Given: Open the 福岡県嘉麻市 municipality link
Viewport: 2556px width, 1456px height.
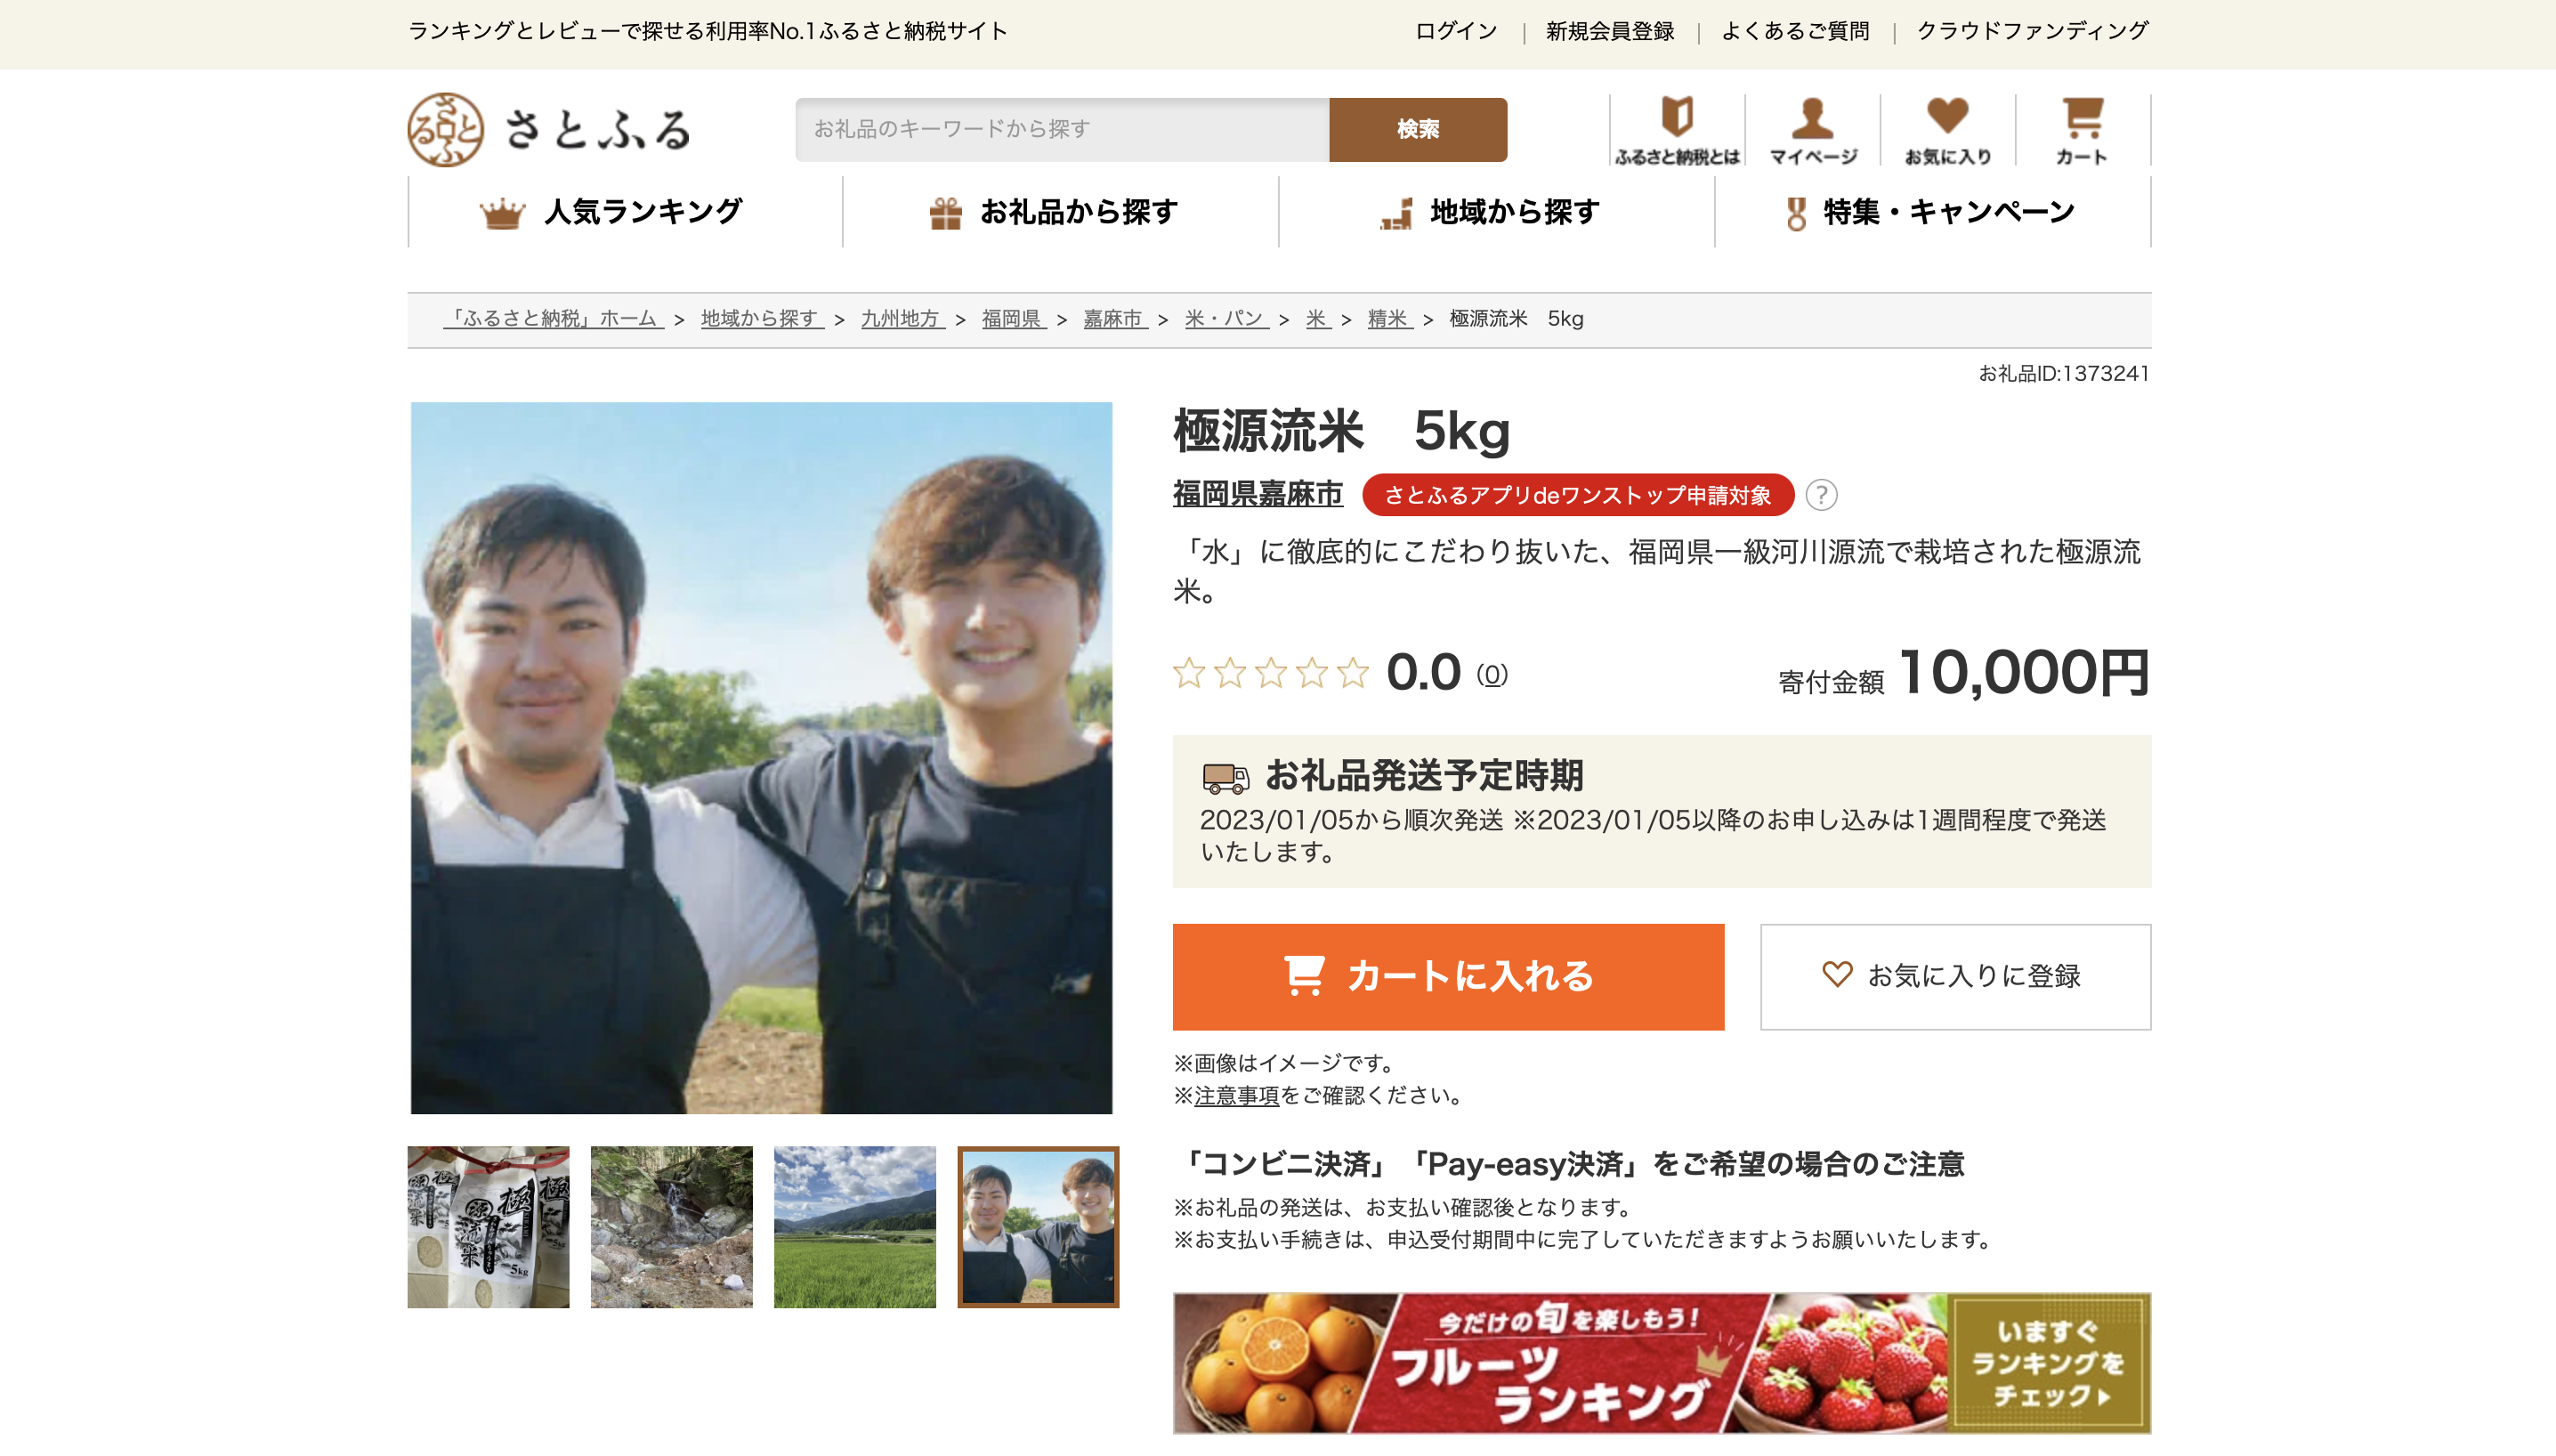Looking at the screenshot, I should (x=1257, y=494).
